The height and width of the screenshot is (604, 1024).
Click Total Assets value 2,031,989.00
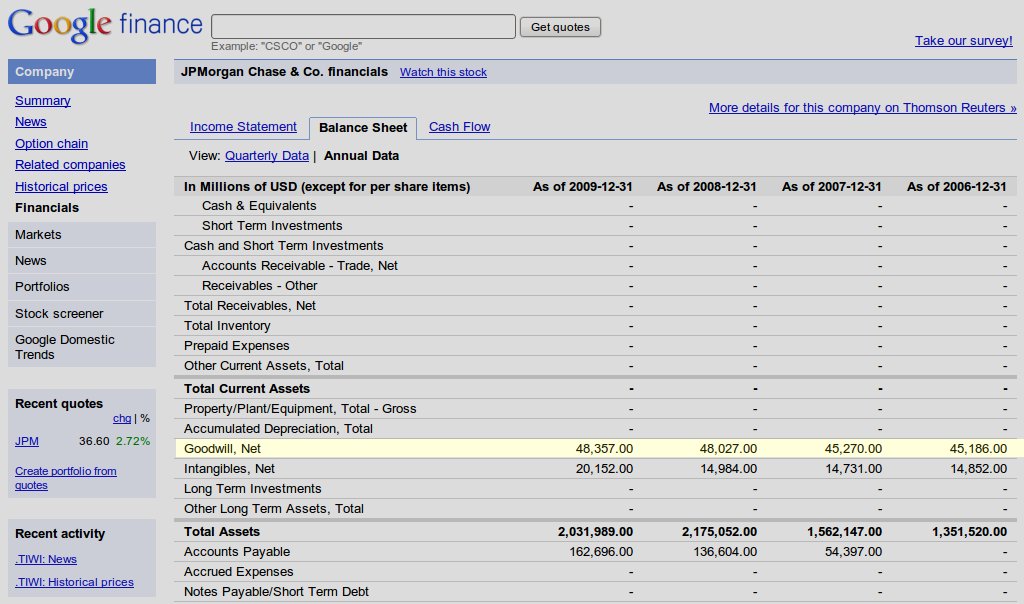(x=596, y=532)
